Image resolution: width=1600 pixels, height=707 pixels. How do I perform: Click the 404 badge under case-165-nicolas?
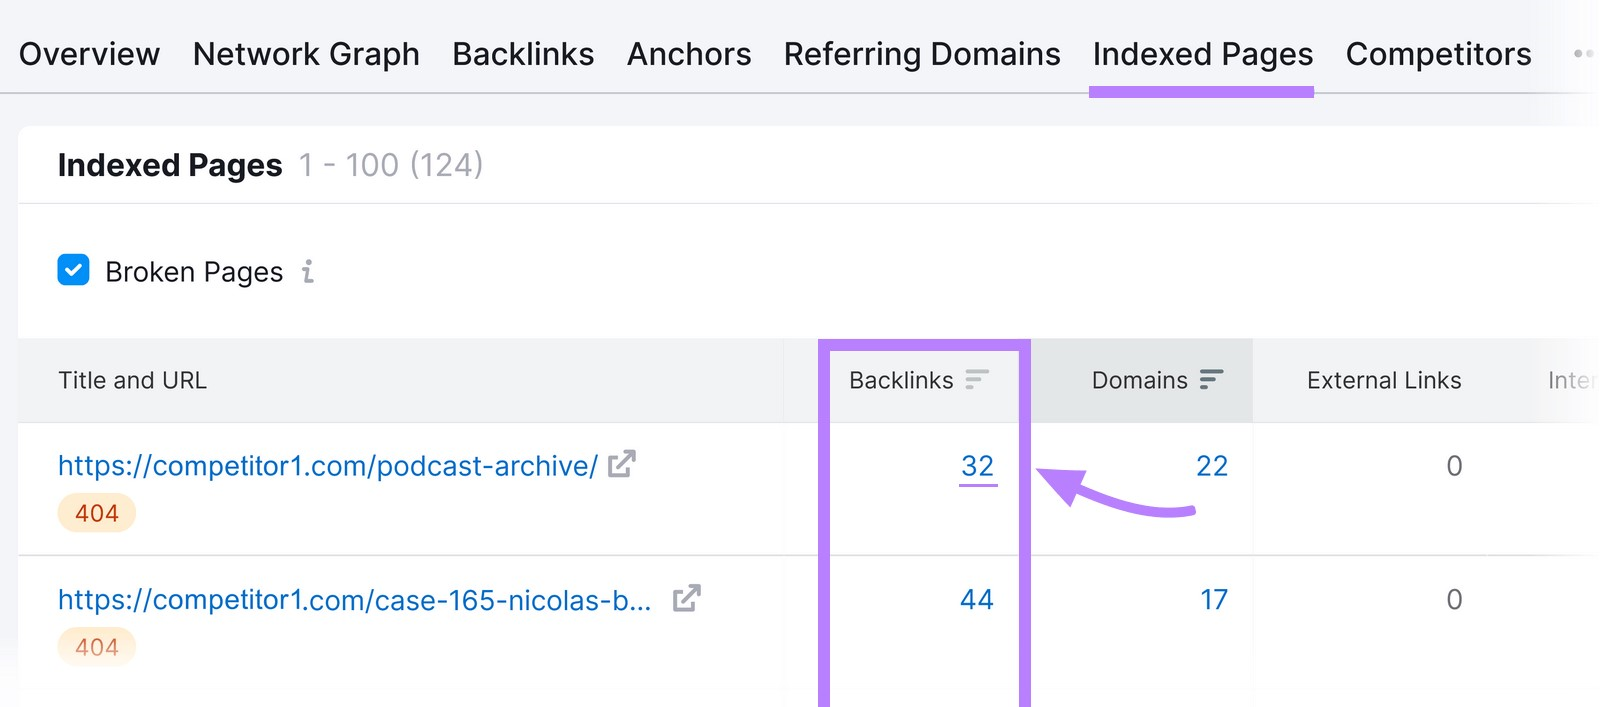pos(97,647)
